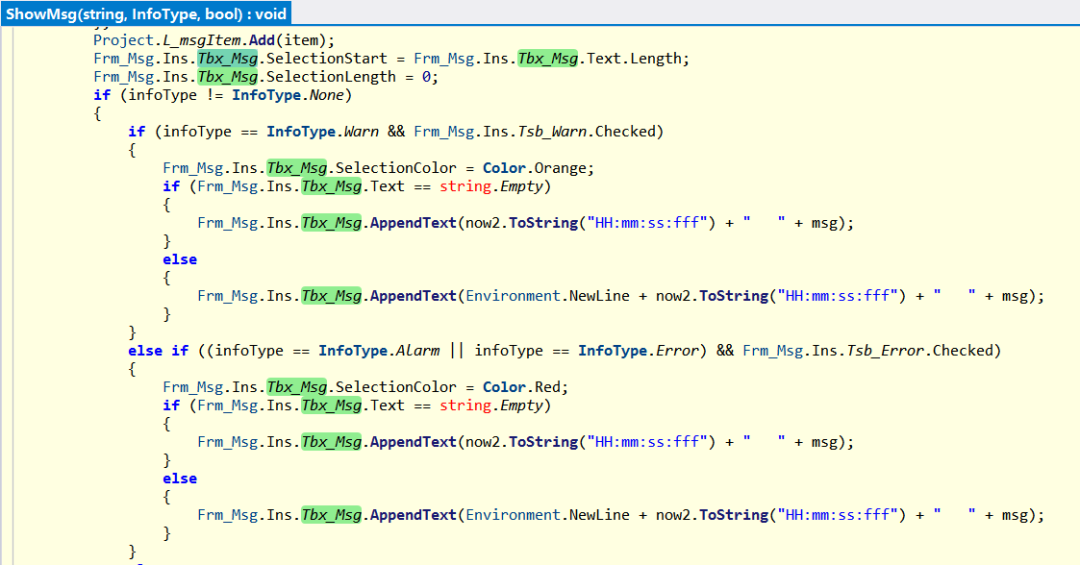
Task: Click the 'Orange' color member
Action: point(560,168)
